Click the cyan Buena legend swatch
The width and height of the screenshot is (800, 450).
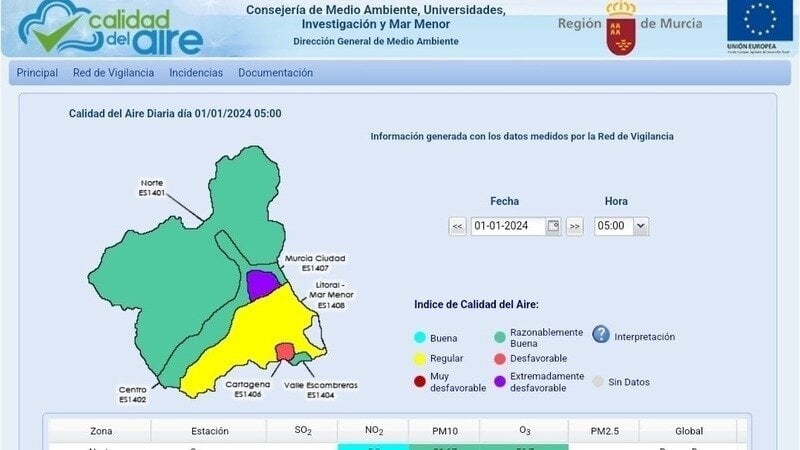pyautogui.click(x=420, y=338)
